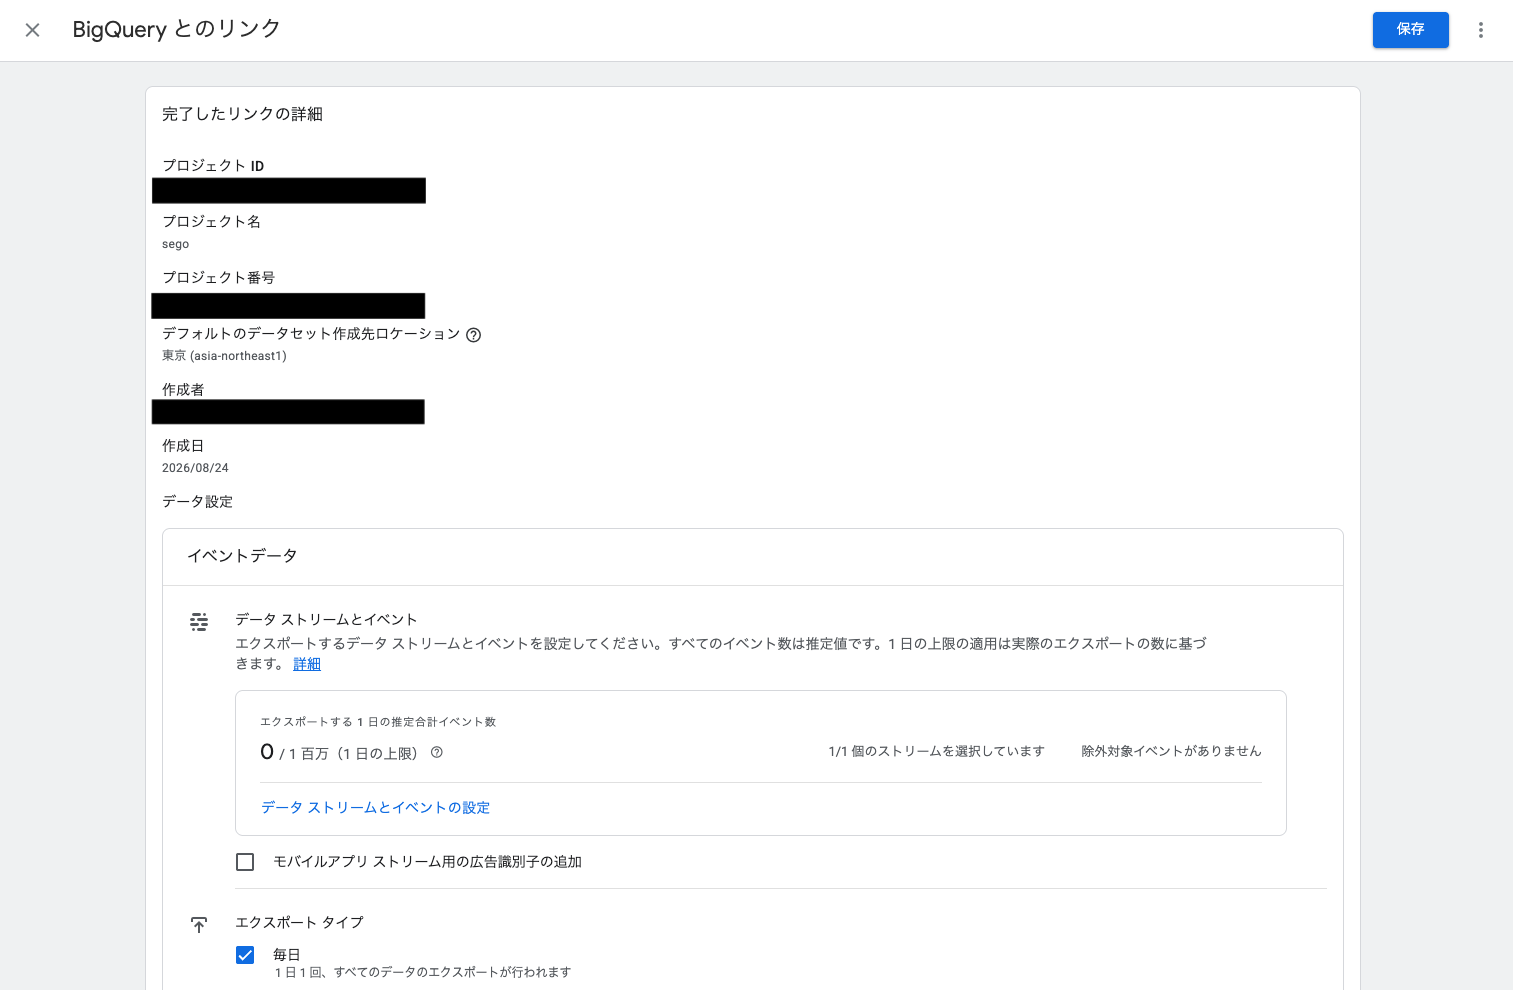Select the project name value sego
The image size is (1513, 990).
click(x=176, y=244)
